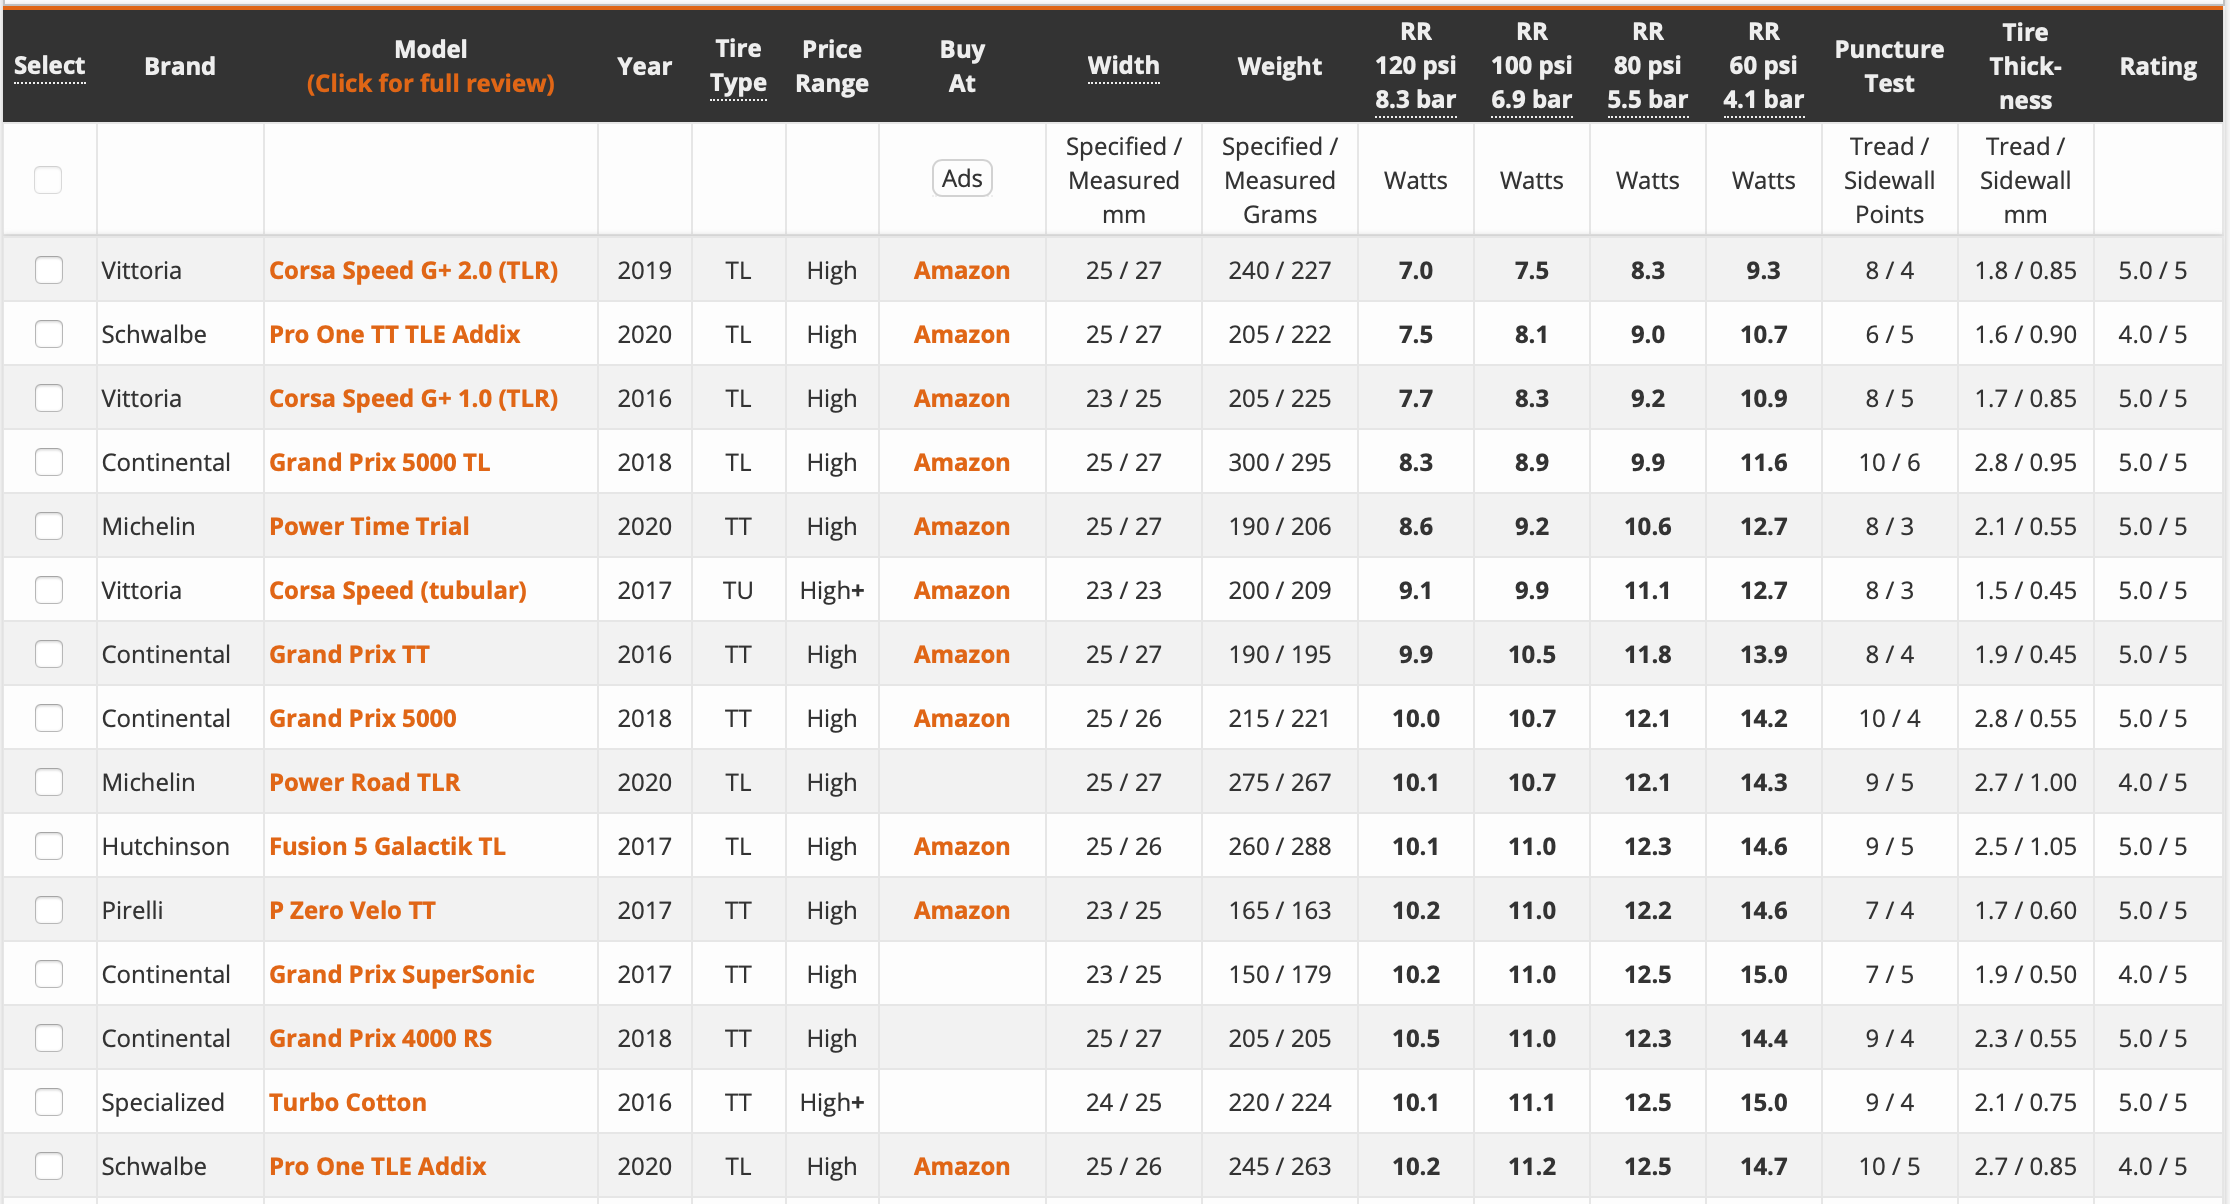Follow Amazon link for Corsa Speed (tubular)
The height and width of the screenshot is (1204, 2230).
pyautogui.click(x=962, y=590)
